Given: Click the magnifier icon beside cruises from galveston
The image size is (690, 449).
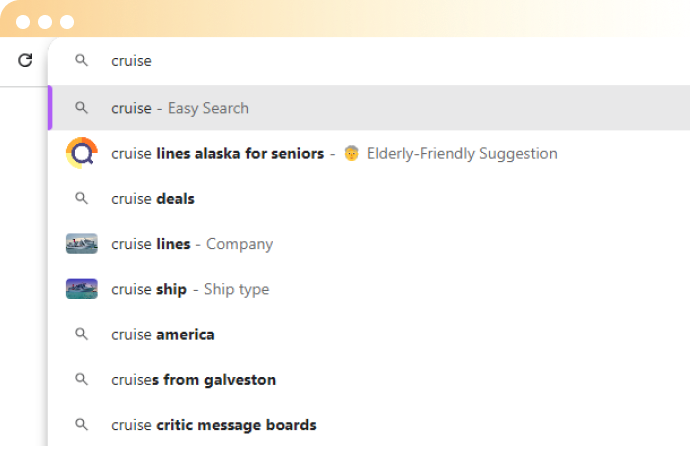Looking at the screenshot, I should coord(81,379).
